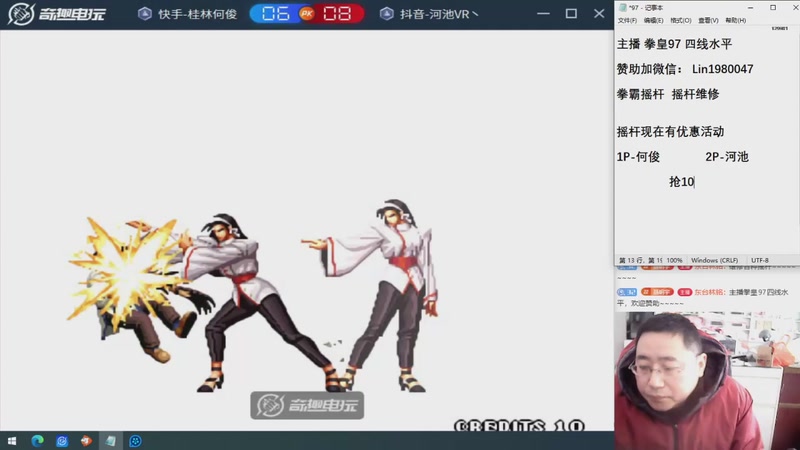800x450 pixels.
Task: Click the hexagon icon beside 快手-桂林何俊
Action: (145, 14)
